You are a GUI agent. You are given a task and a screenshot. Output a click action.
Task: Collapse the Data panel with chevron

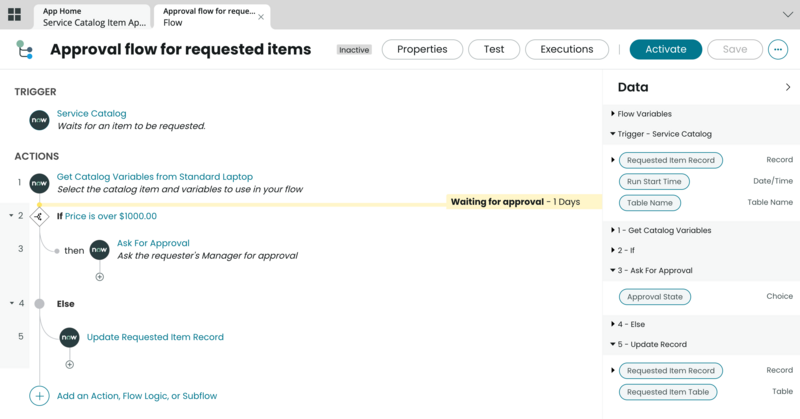(x=788, y=87)
